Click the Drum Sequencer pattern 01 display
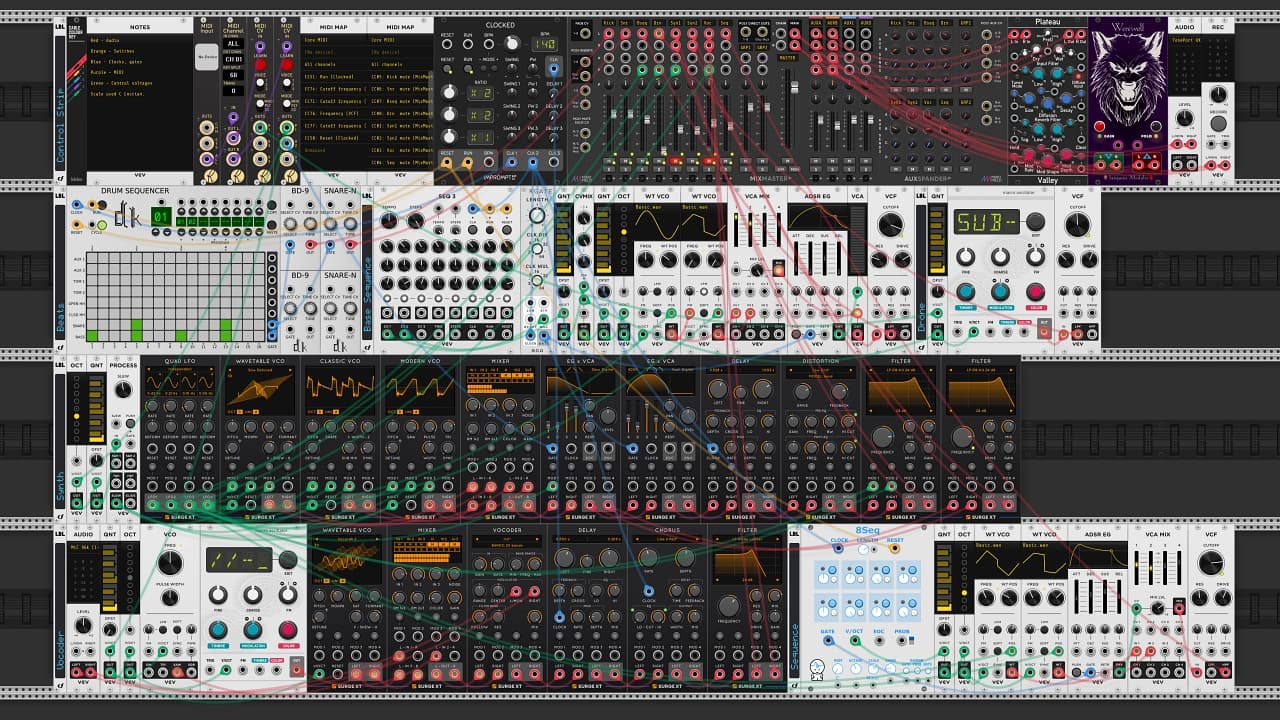Viewport: 1280px width, 720px height. pos(161,215)
